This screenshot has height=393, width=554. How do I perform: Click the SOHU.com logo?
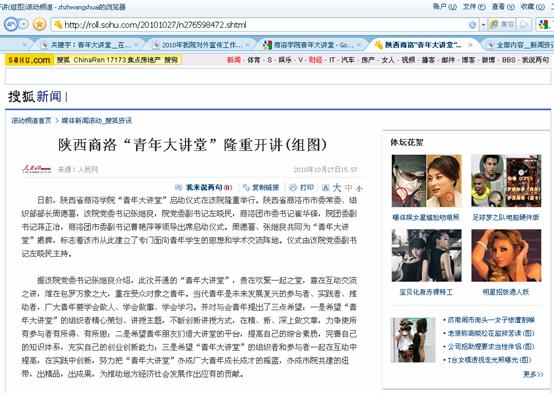click(x=29, y=60)
